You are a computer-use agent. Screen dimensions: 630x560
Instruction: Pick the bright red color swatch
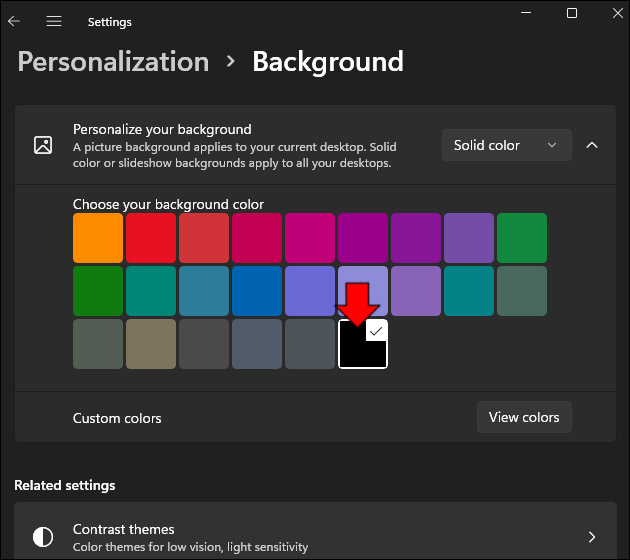pyautogui.click(x=151, y=238)
